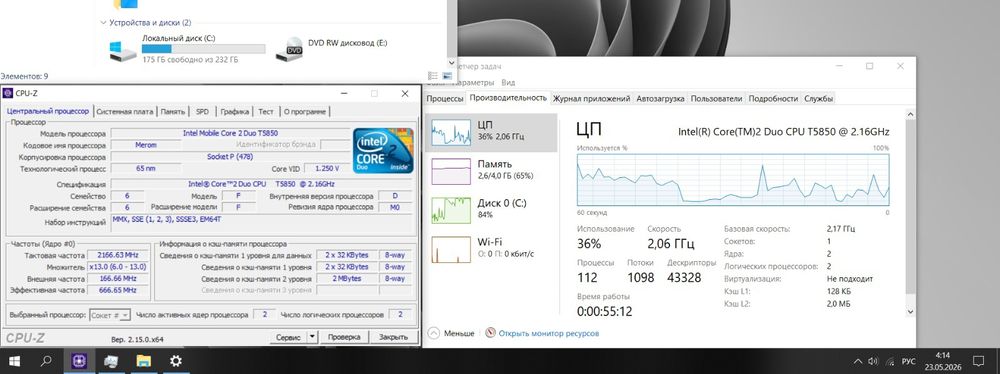Screen dimensions: 1000x374
Task: Open the Вид menu in Task Manager
Action: [x=508, y=82]
